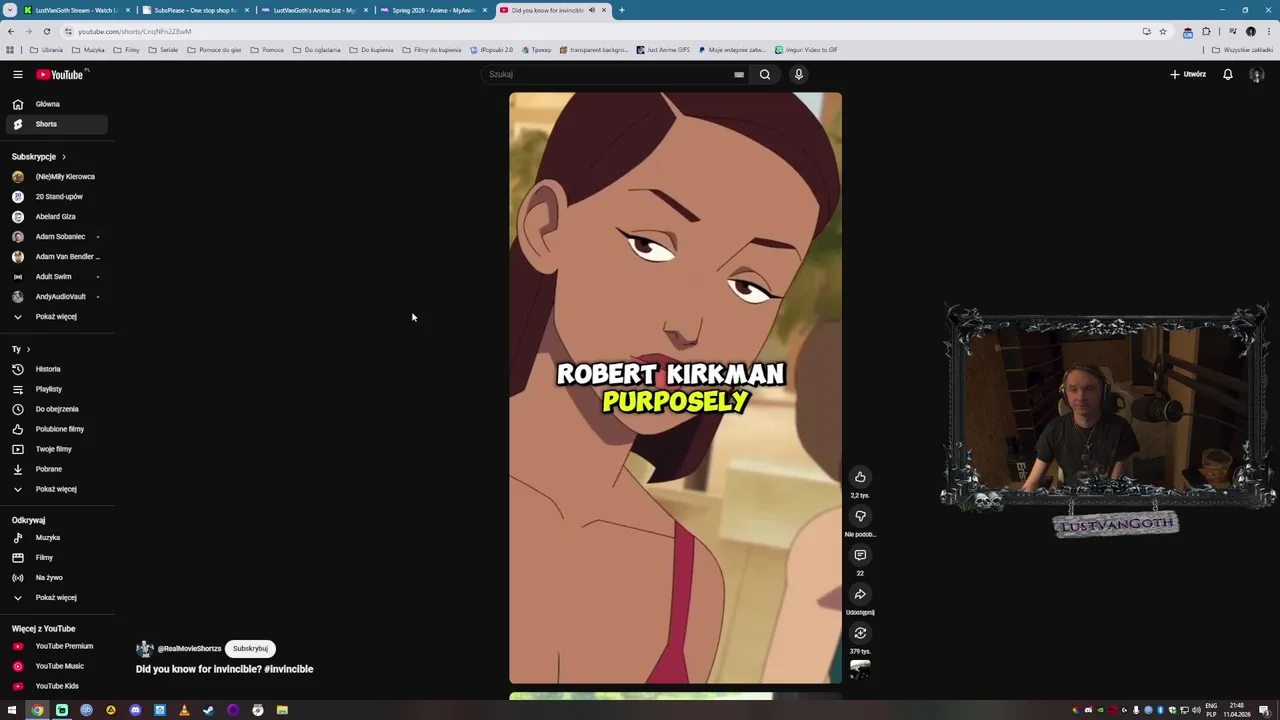Open YouTube Premium link

point(55,646)
